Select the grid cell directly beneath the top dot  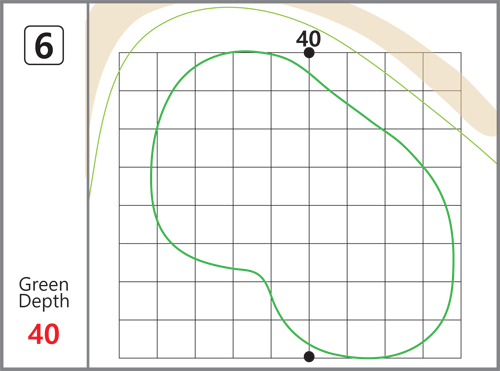pos(328,71)
